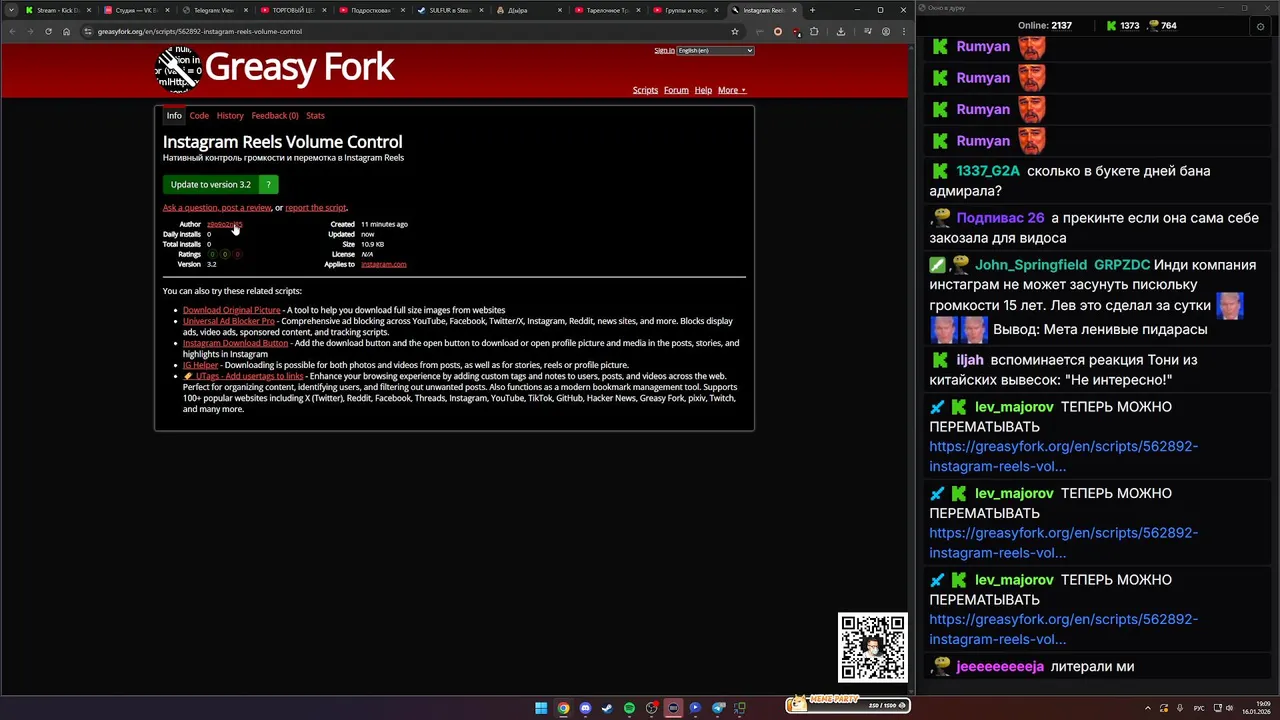Open the script author's profile link
This screenshot has height=720, width=1280.
pyautogui.click(x=224, y=224)
